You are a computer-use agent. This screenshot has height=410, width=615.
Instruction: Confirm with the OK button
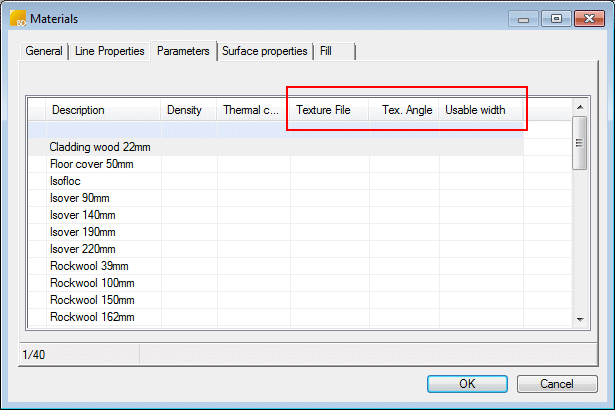[x=467, y=384]
